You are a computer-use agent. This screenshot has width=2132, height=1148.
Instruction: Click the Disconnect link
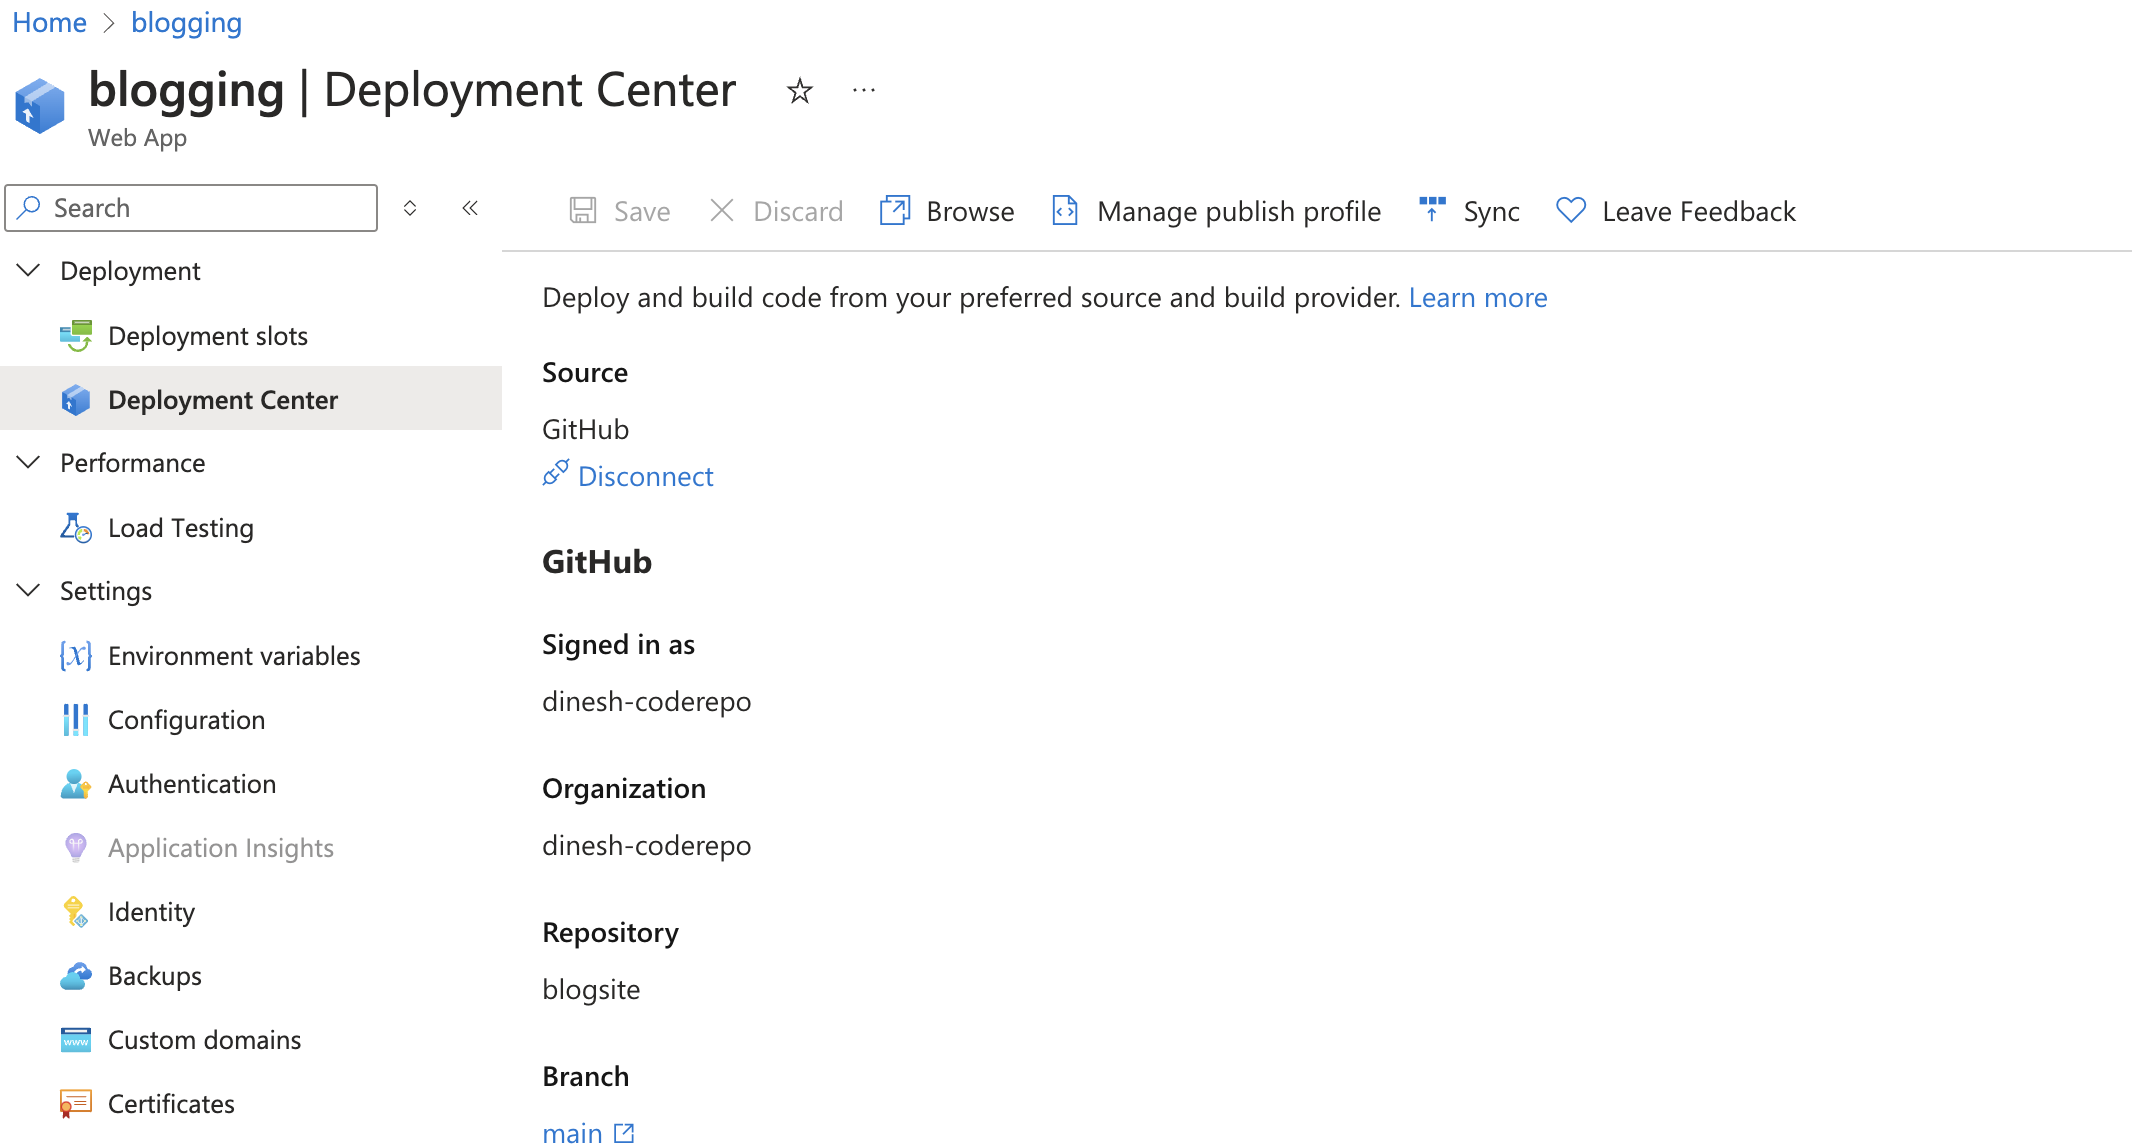tap(645, 476)
